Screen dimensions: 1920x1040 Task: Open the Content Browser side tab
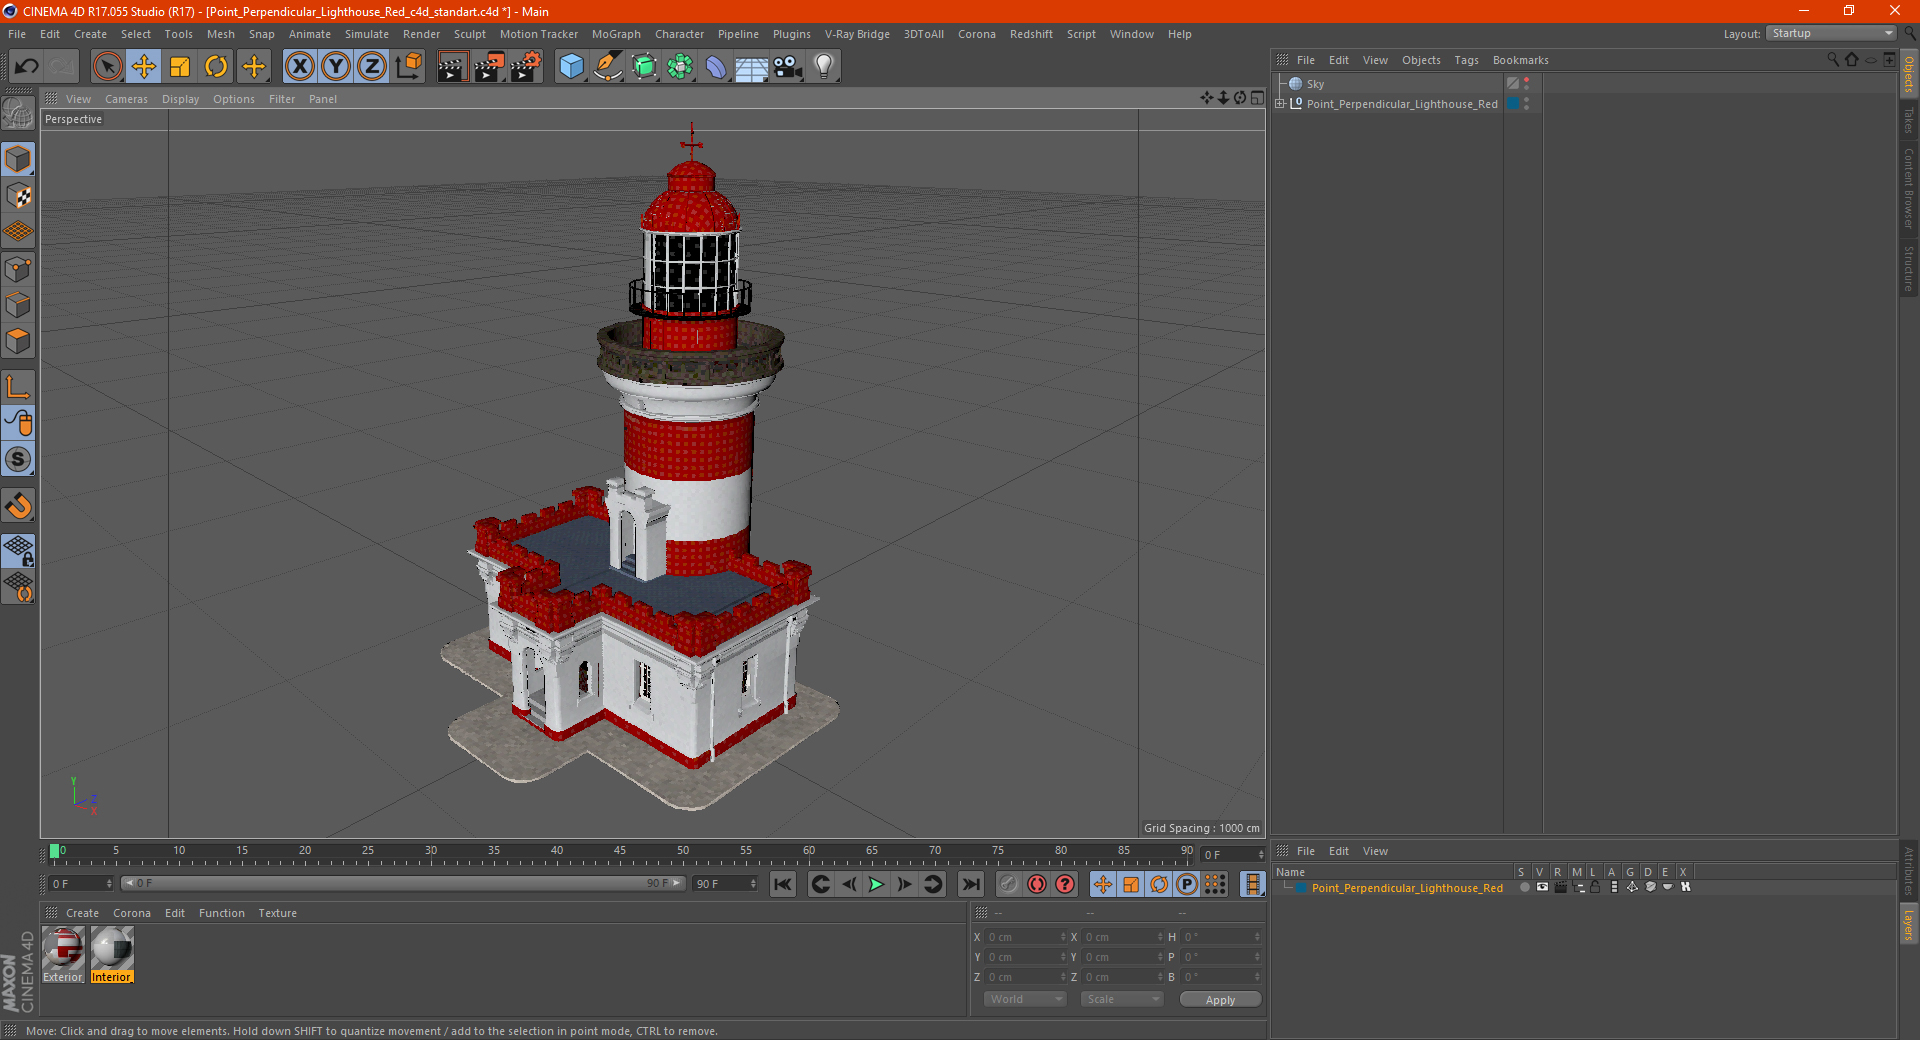tap(1909, 189)
